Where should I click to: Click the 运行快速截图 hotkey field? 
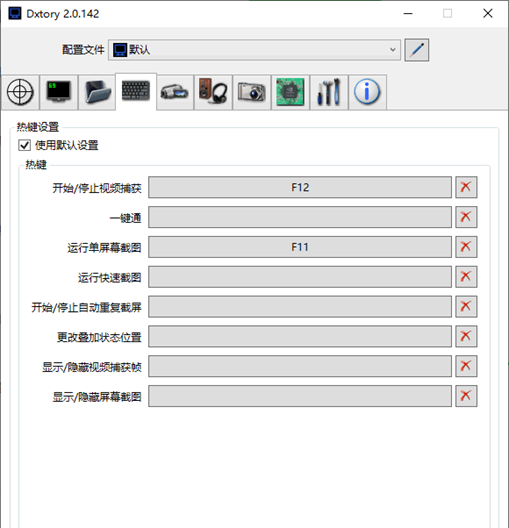pos(300,277)
